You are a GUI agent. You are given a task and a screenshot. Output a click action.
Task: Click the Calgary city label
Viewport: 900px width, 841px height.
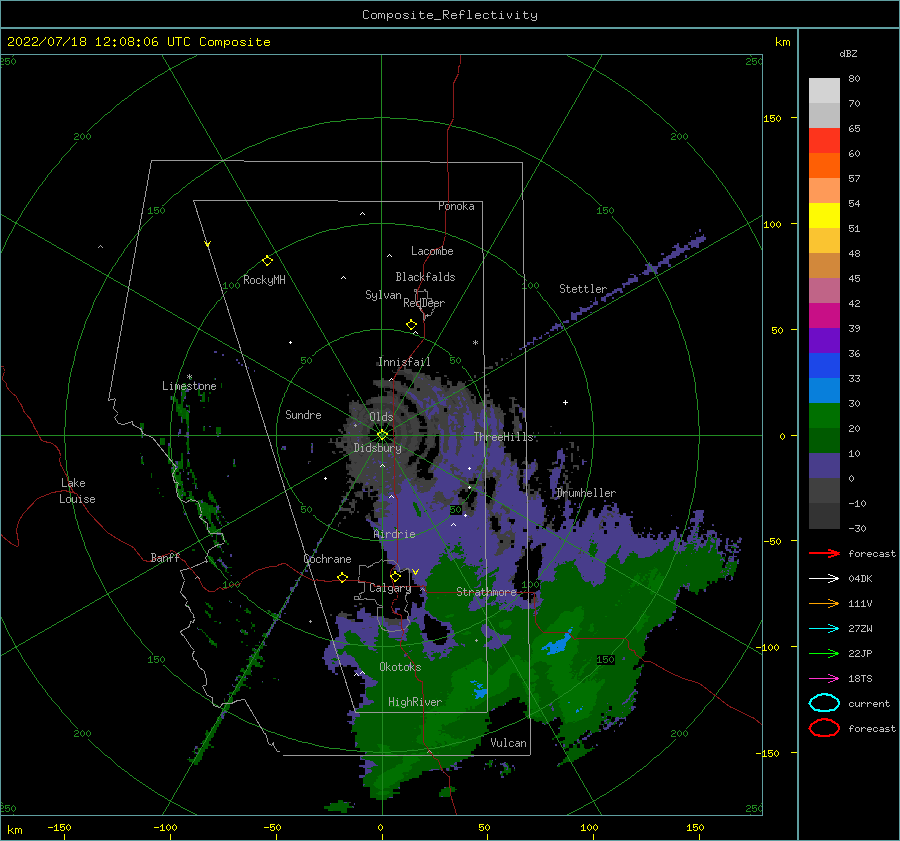point(390,588)
